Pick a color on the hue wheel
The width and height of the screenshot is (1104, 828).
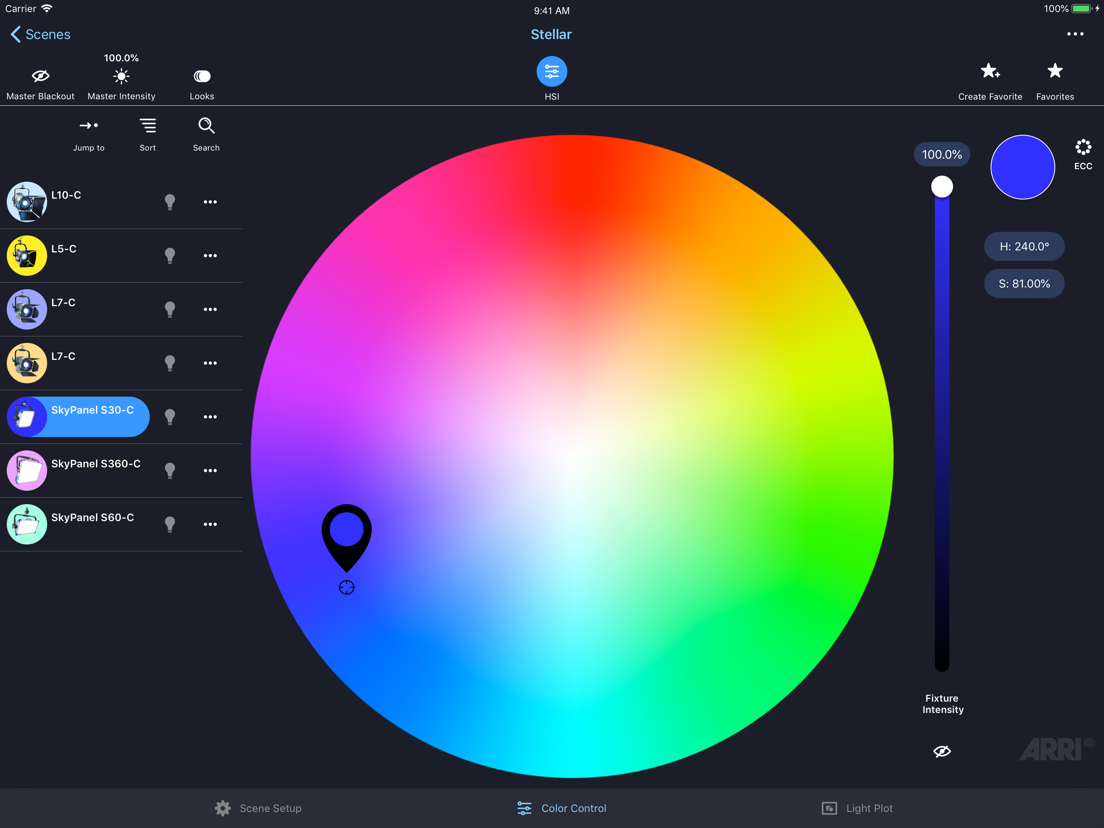tap(572, 456)
